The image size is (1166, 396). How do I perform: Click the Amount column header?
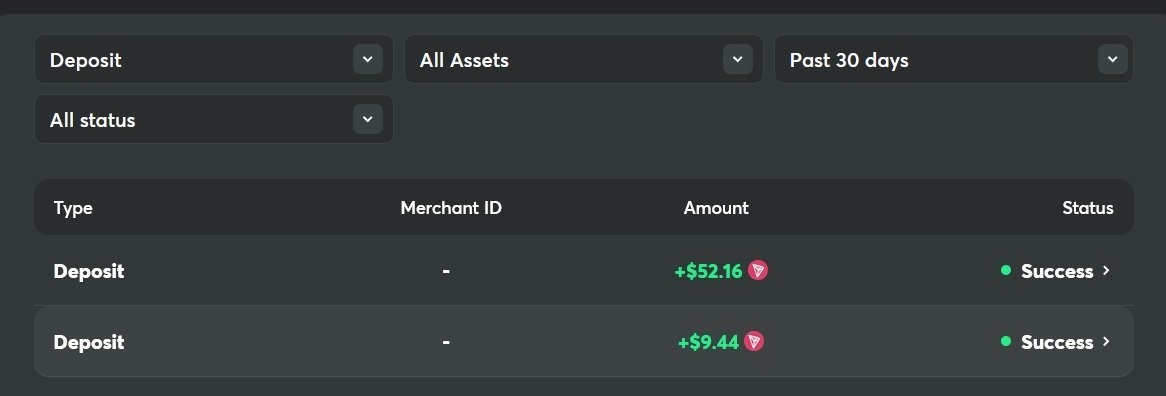point(716,208)
